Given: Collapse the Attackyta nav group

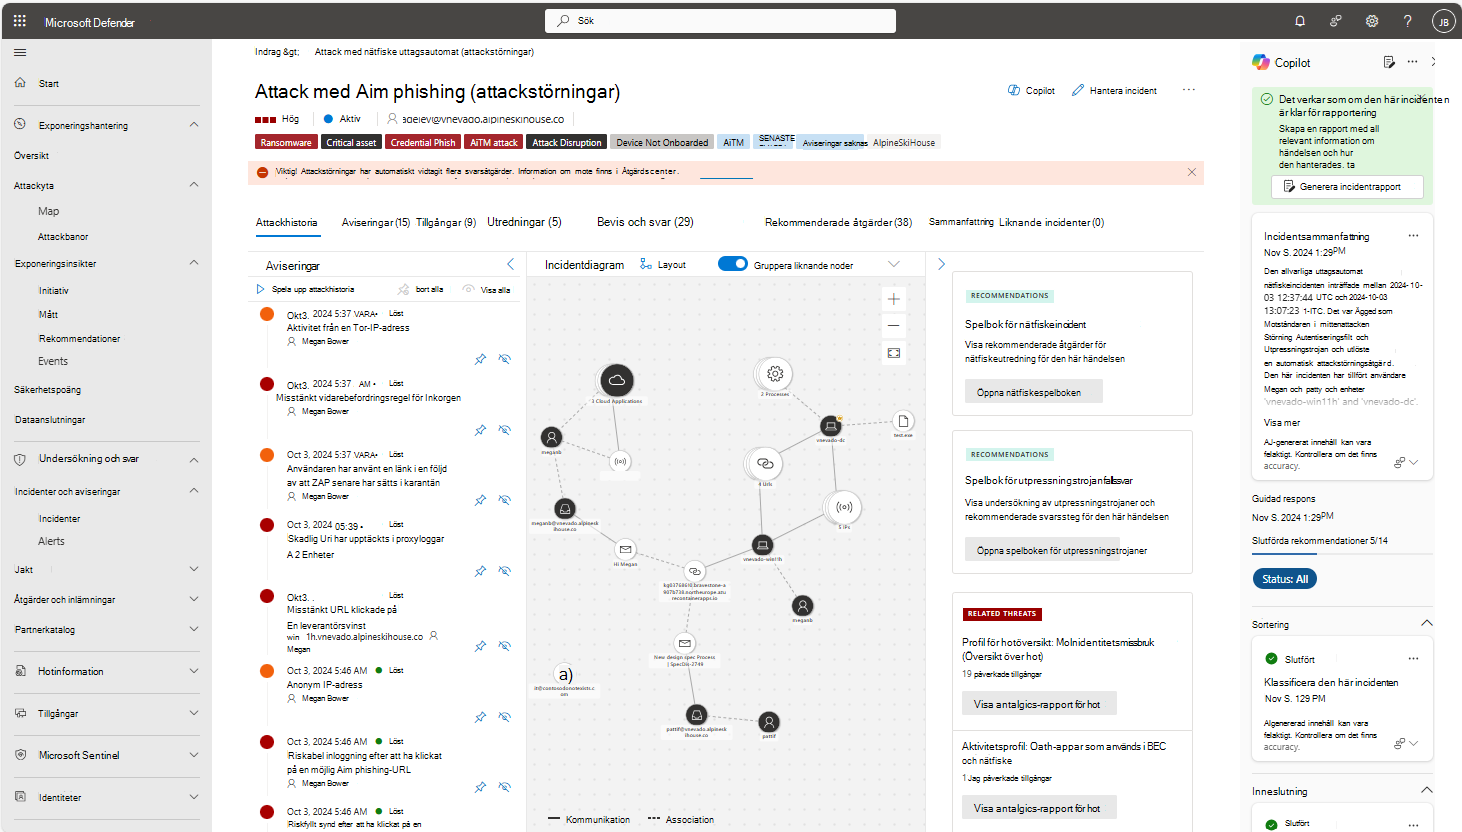Looking at the screenshot, I should pyautogui.click(x=194, y=185).
